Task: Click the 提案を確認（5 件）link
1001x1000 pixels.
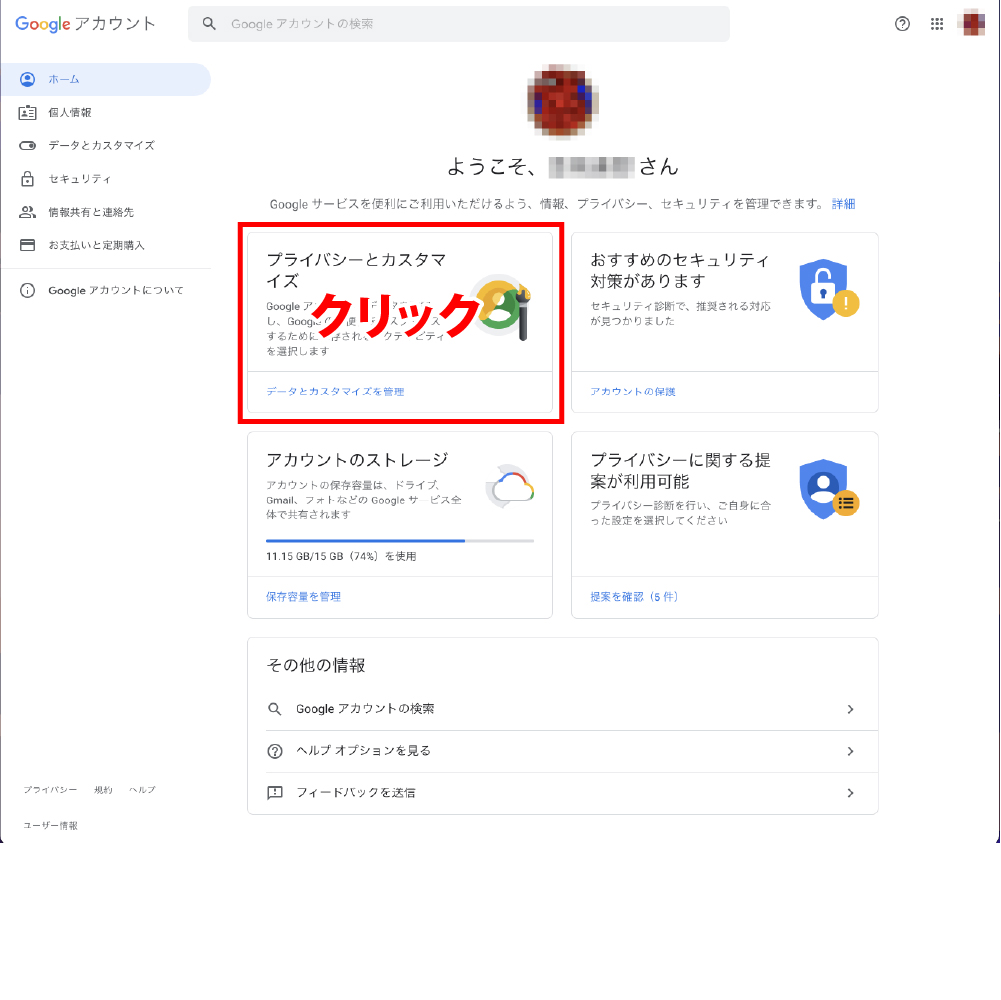Action: point(635,596)
